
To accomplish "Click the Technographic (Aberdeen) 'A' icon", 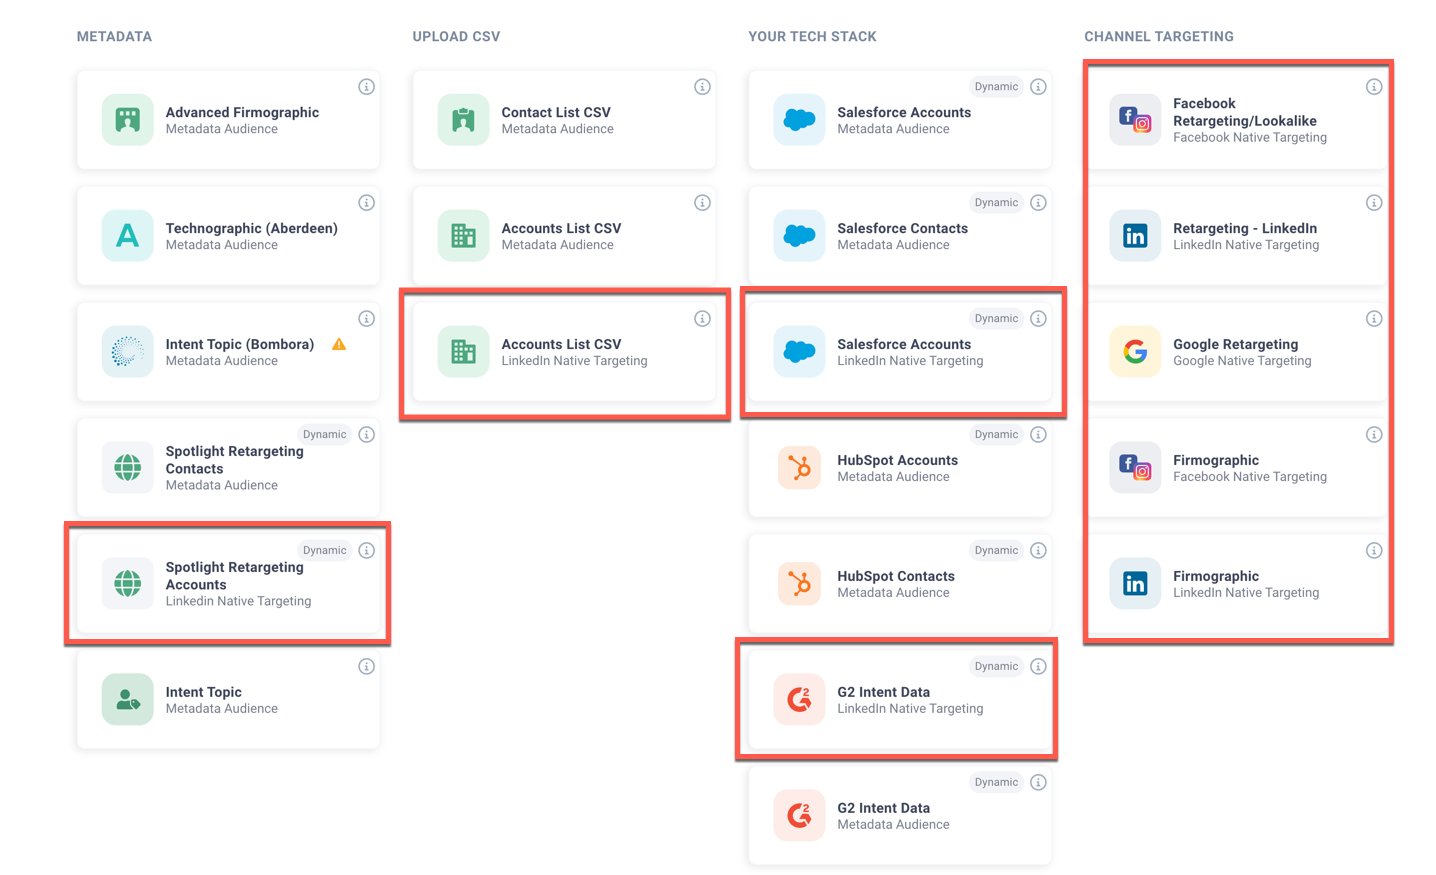I will pyautogui.click(x=127, y=236).
